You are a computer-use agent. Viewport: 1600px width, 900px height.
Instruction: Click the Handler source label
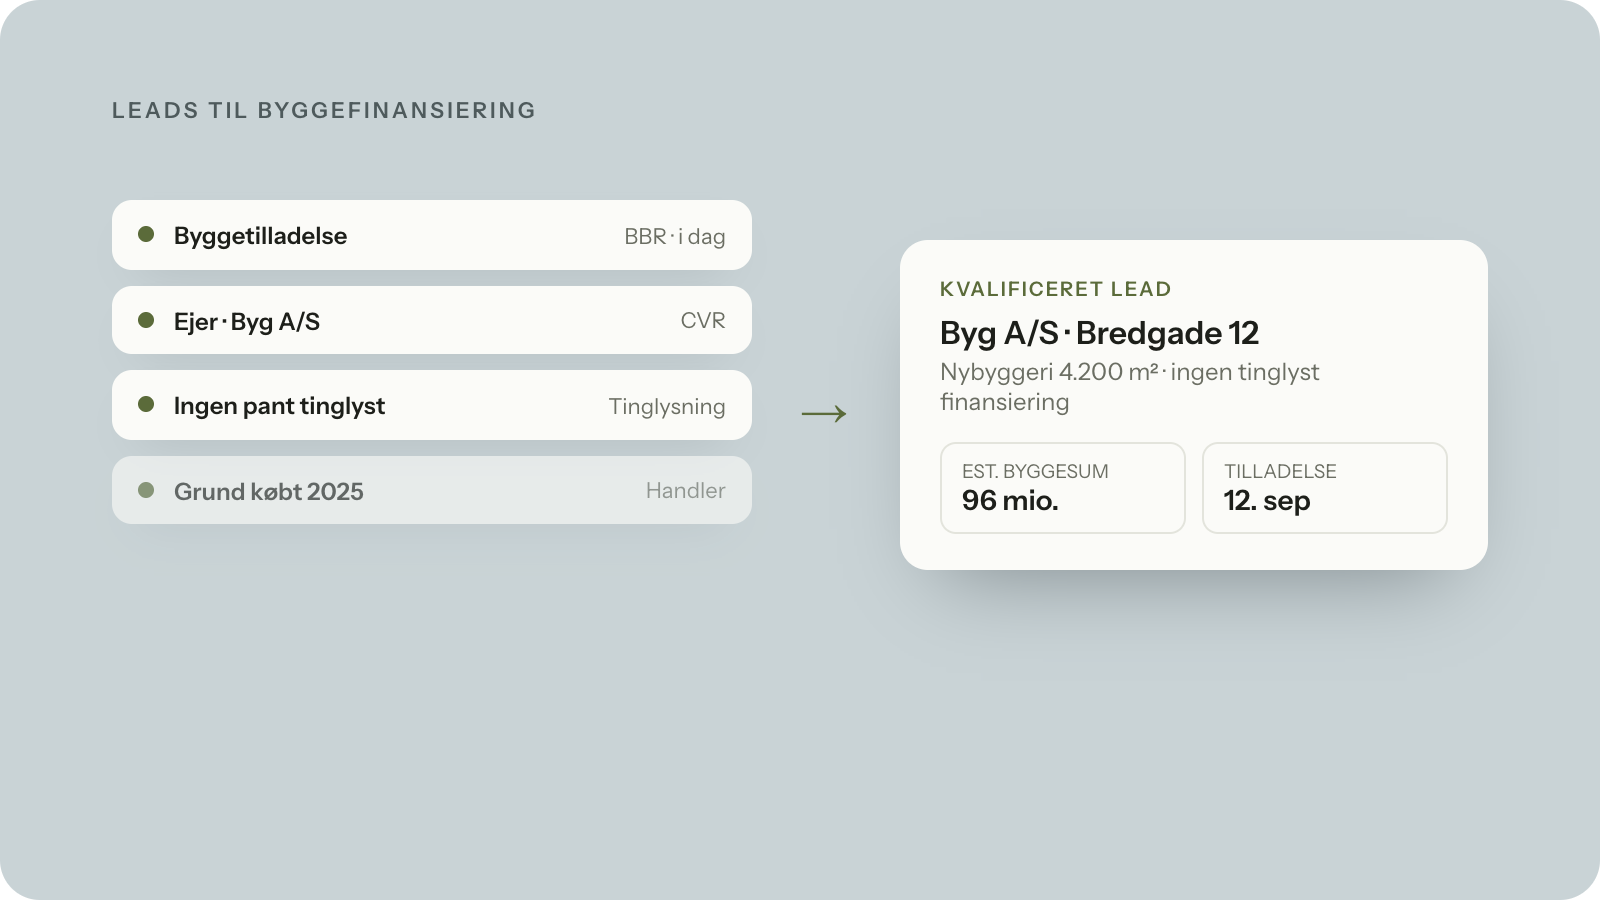click(x=686, y=490)
